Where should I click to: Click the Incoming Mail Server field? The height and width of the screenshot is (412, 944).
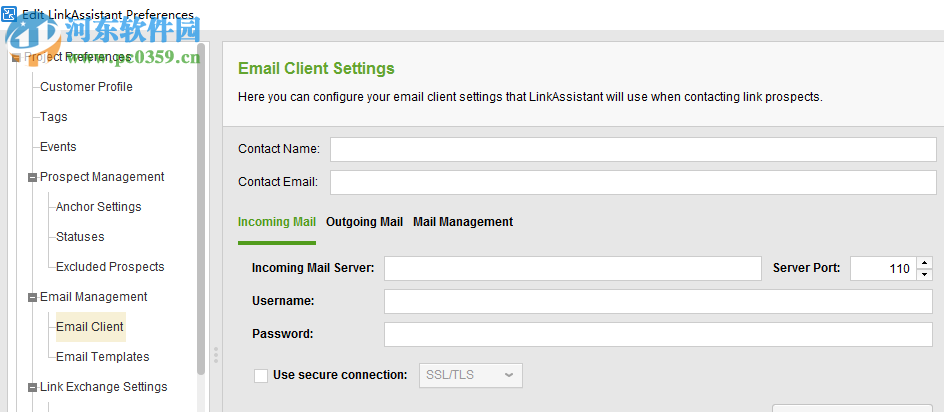[573, 268]
